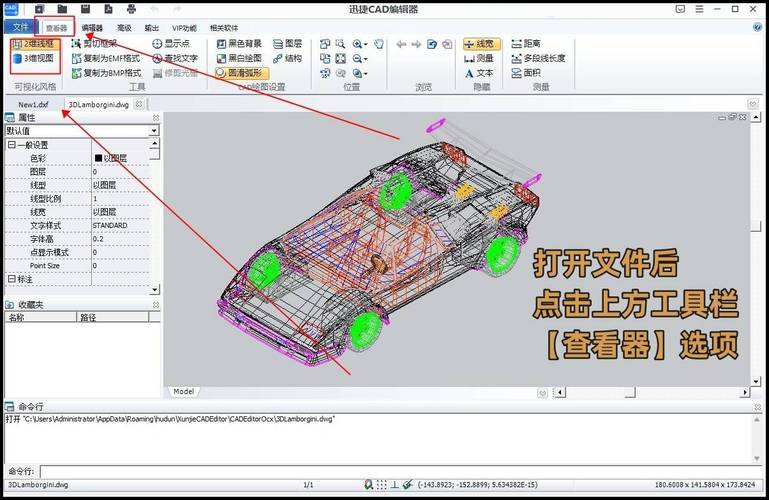Click 复制为BMP格式 copy tool
The width and height of the screenshot is (769, 500).
[106, 73]
